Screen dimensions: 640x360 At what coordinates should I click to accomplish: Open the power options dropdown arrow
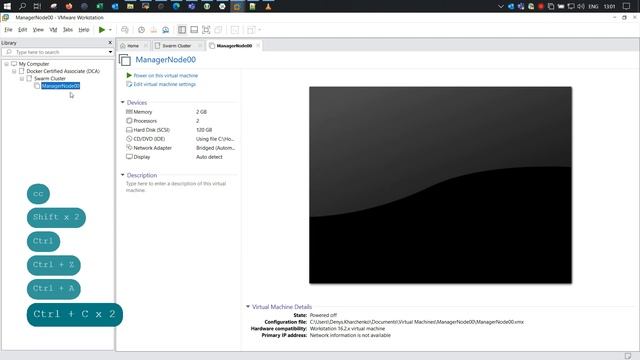110,30
